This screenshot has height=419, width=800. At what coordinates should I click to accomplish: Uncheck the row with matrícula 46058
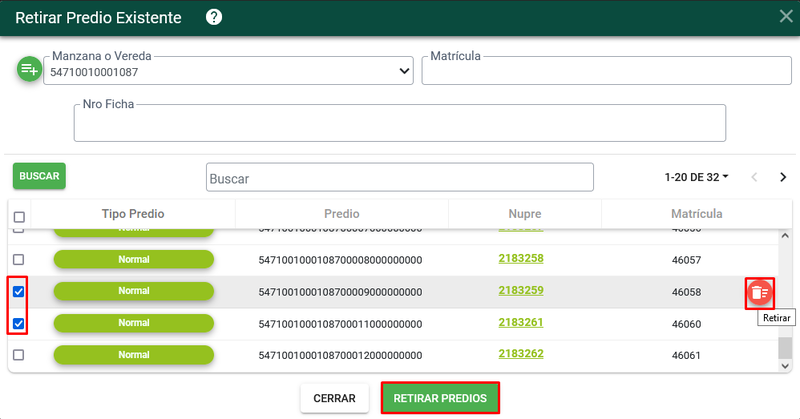(x=18, y=291)
